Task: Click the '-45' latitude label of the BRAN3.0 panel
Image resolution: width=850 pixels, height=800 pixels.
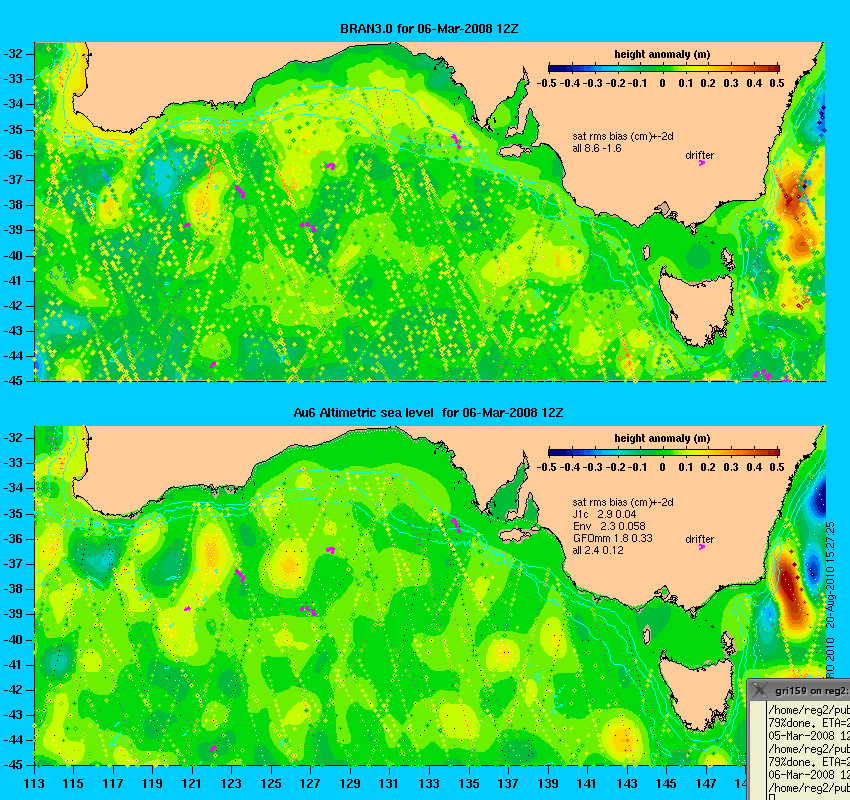Action: pyautogui.click(x=13, y=381)
